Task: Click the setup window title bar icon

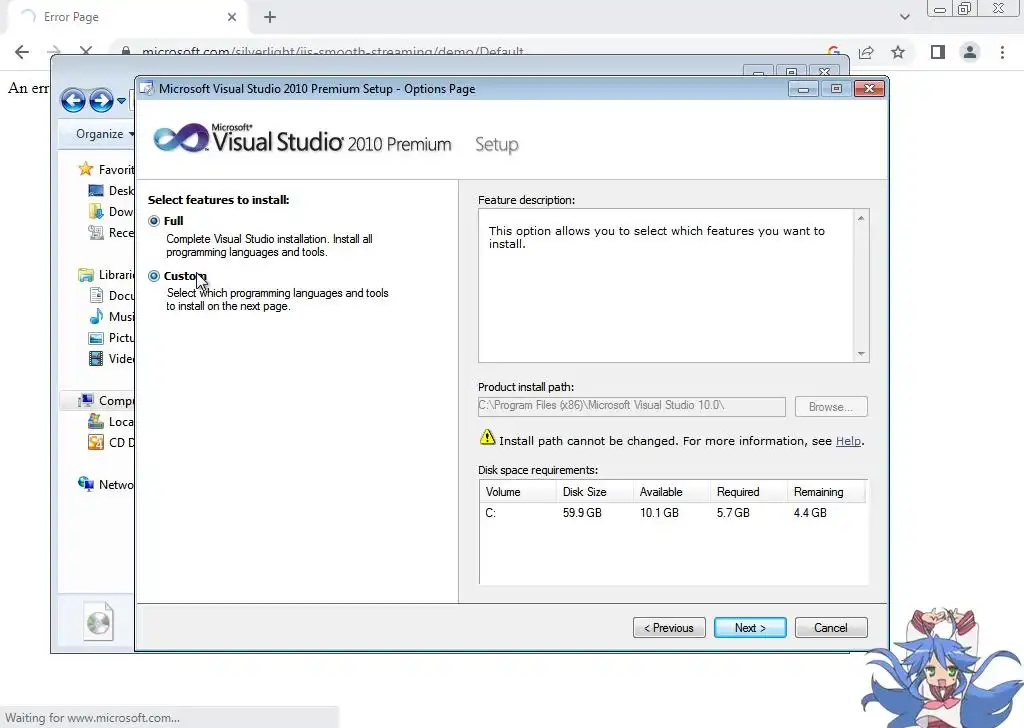Action: pyautogui.click(x=147, y=89)
